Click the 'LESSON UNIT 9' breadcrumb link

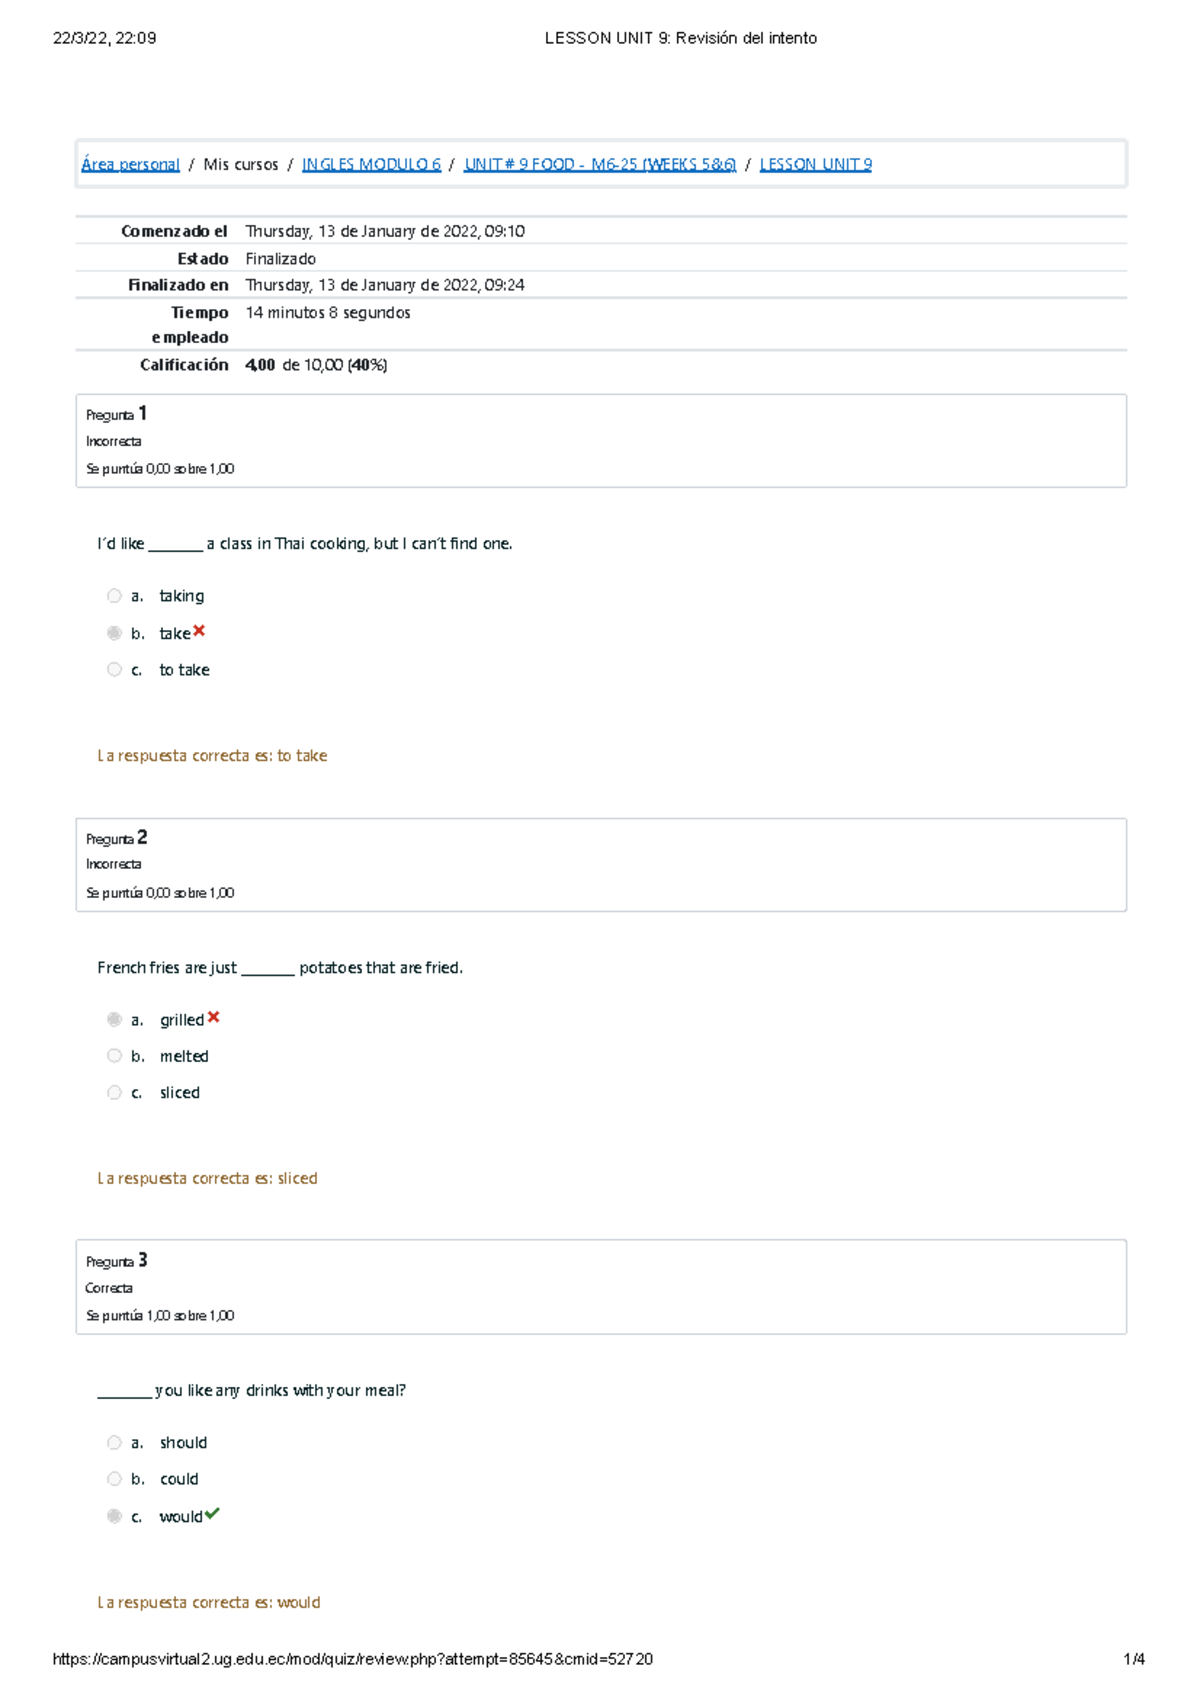point(815,165)
